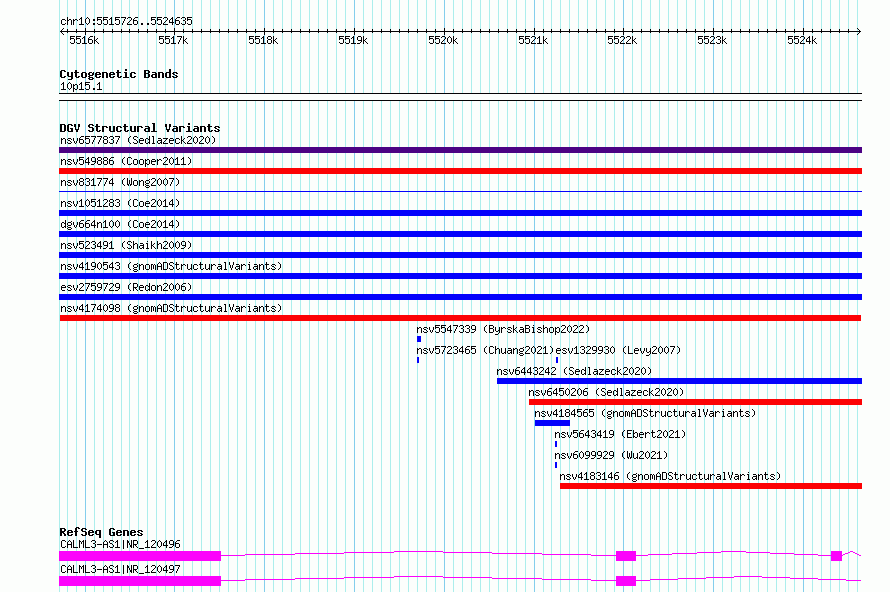This screenshot has height=592, width=890.
Task: Select the esv2759729 Redon2006 blue bar
Action: 460,297
